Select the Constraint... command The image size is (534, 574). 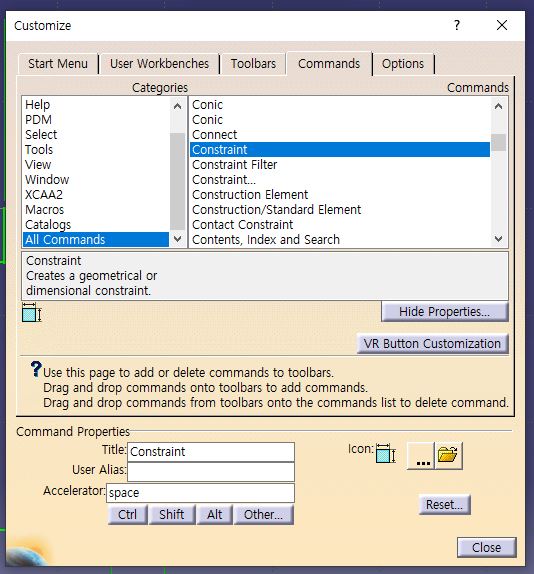[x=340, y=180]
